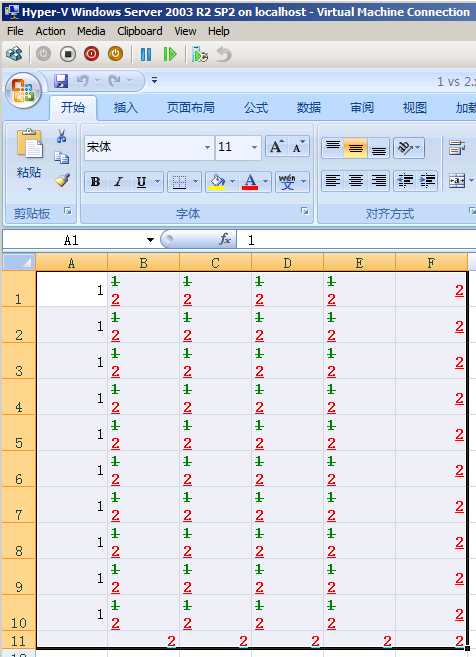Click inside the formula bar field

pos(356,240)
